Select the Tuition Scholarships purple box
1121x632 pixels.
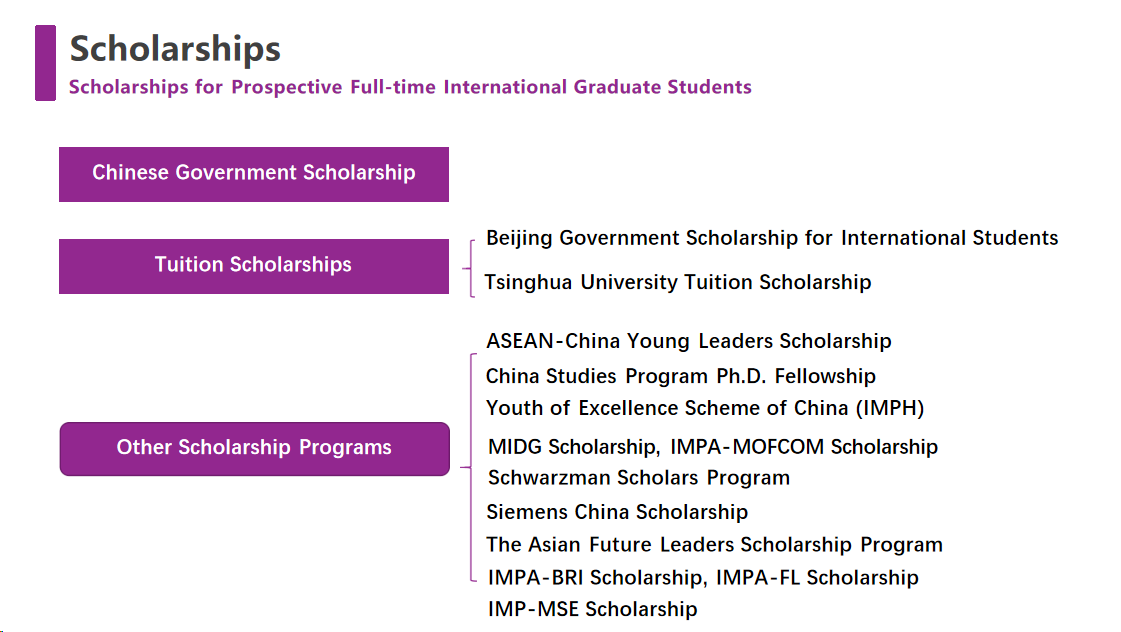pos(254,266)
